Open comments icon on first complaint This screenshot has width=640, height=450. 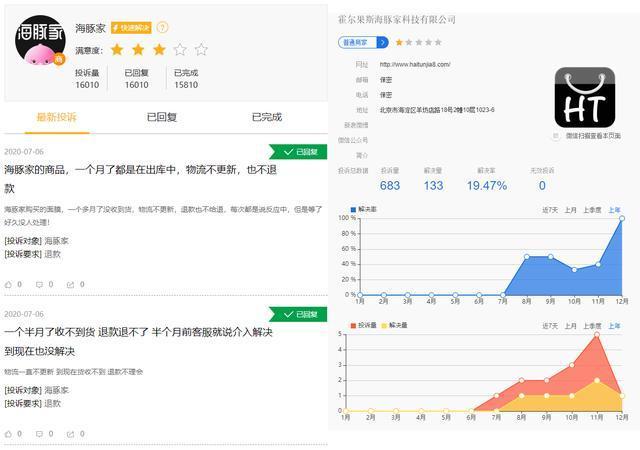(x=39, y=284)
